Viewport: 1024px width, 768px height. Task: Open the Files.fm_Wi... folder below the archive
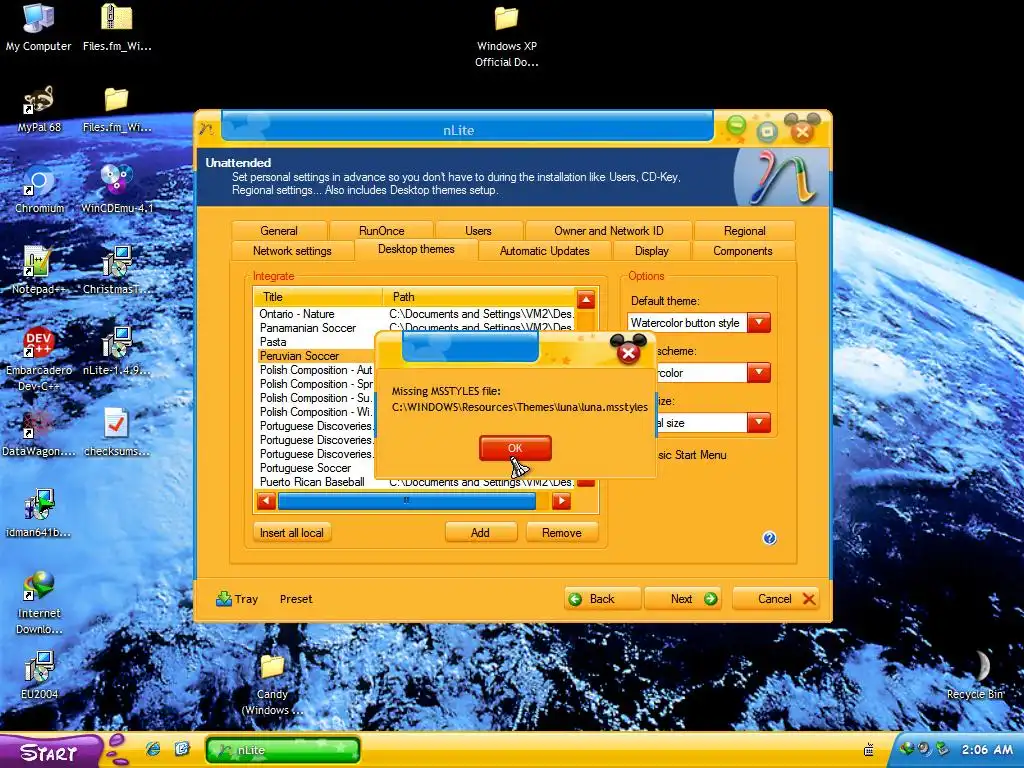[x=117, y=108]
